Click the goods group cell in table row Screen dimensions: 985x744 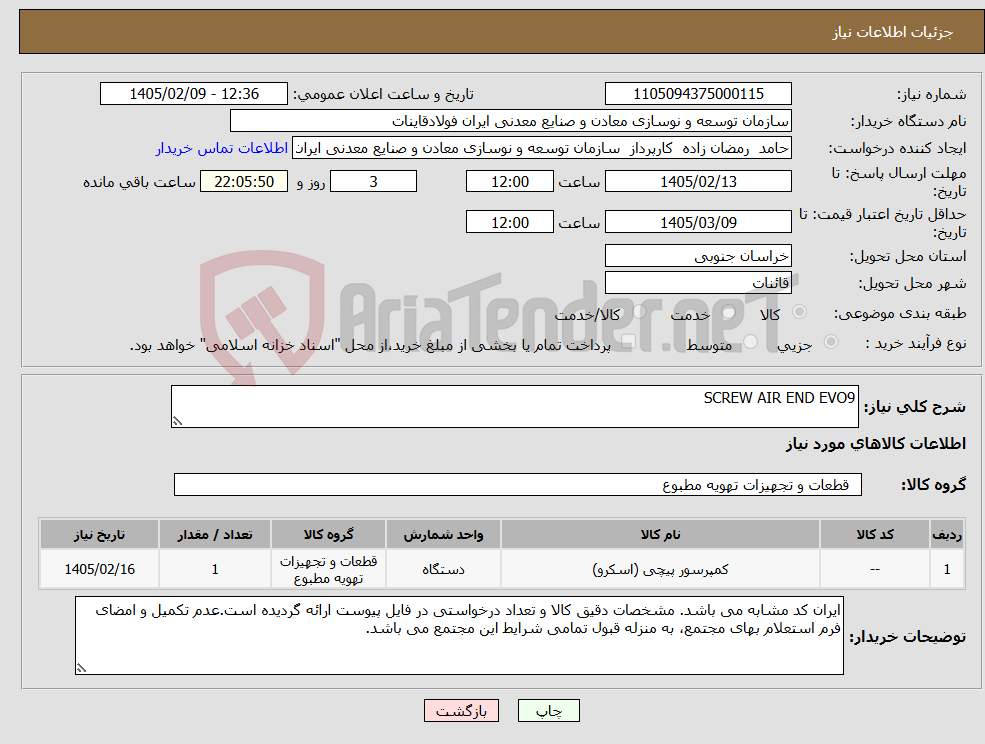point(328,569)
